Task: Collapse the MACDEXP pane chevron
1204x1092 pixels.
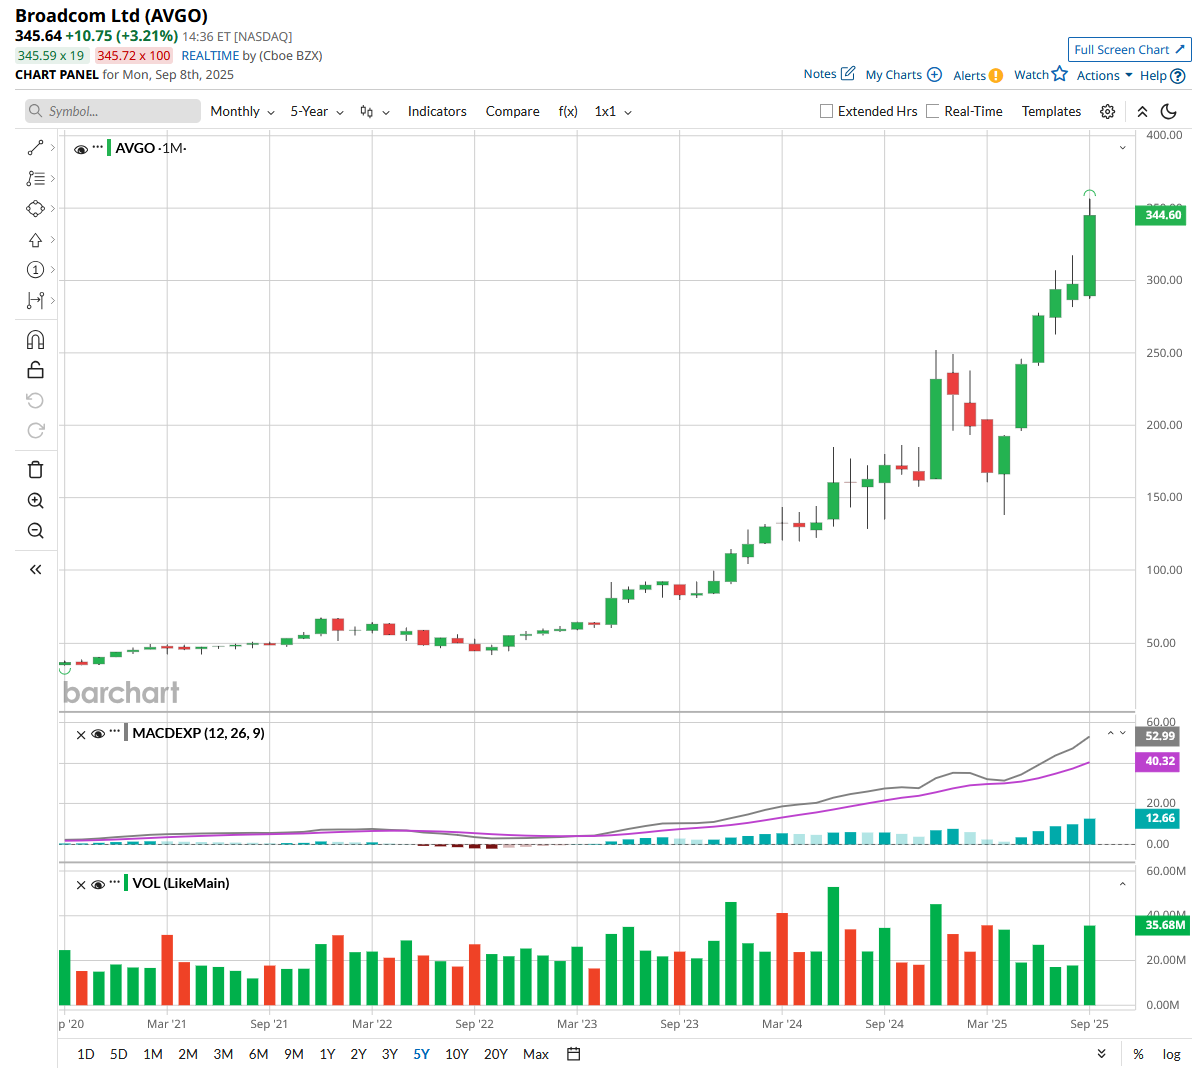Action: 1123,733
